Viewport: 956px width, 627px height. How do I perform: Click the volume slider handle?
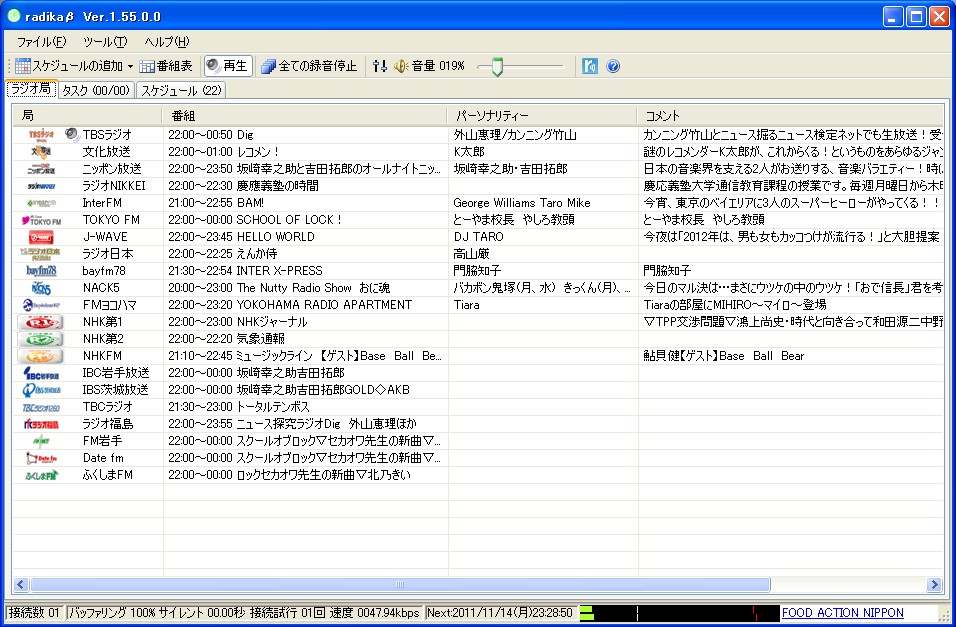pyautogui.click(x=497, y=66)
